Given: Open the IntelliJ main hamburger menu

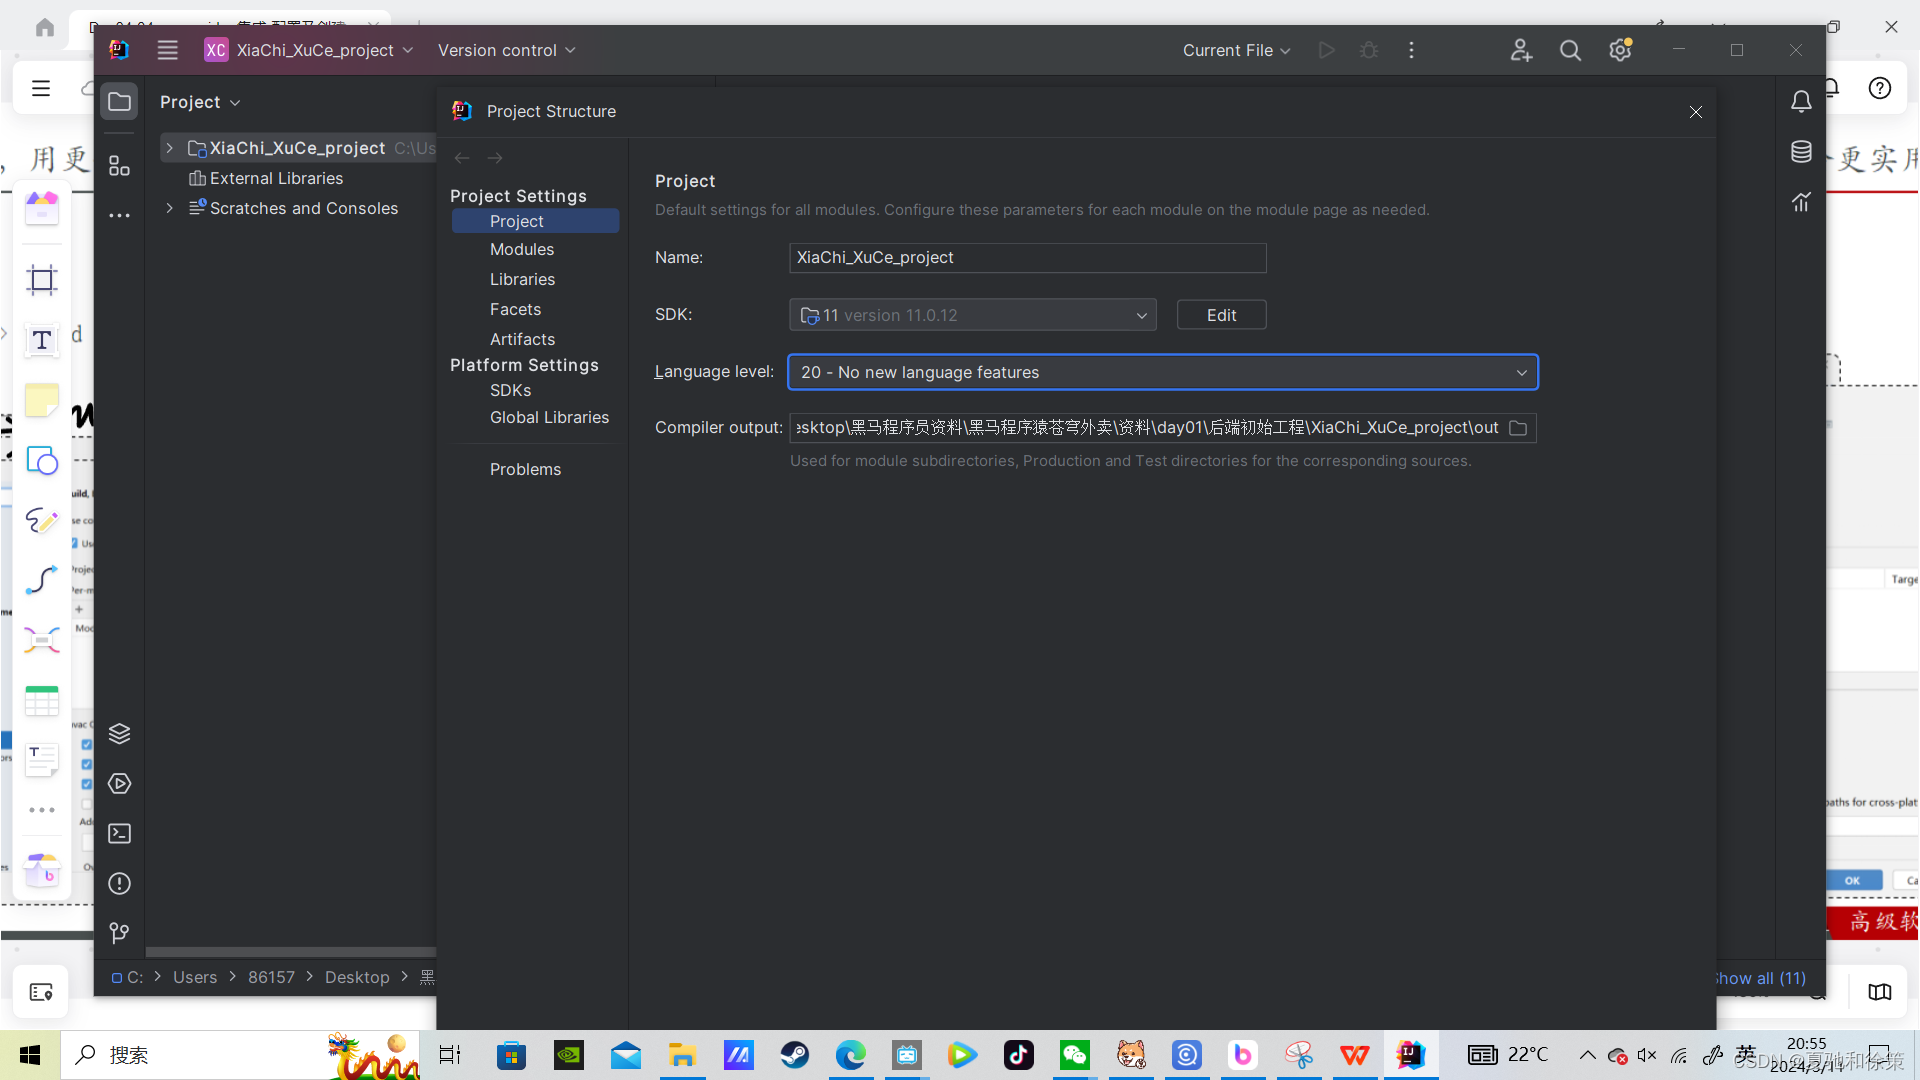Looking at the screenshot, I should (x=167, y=50).
